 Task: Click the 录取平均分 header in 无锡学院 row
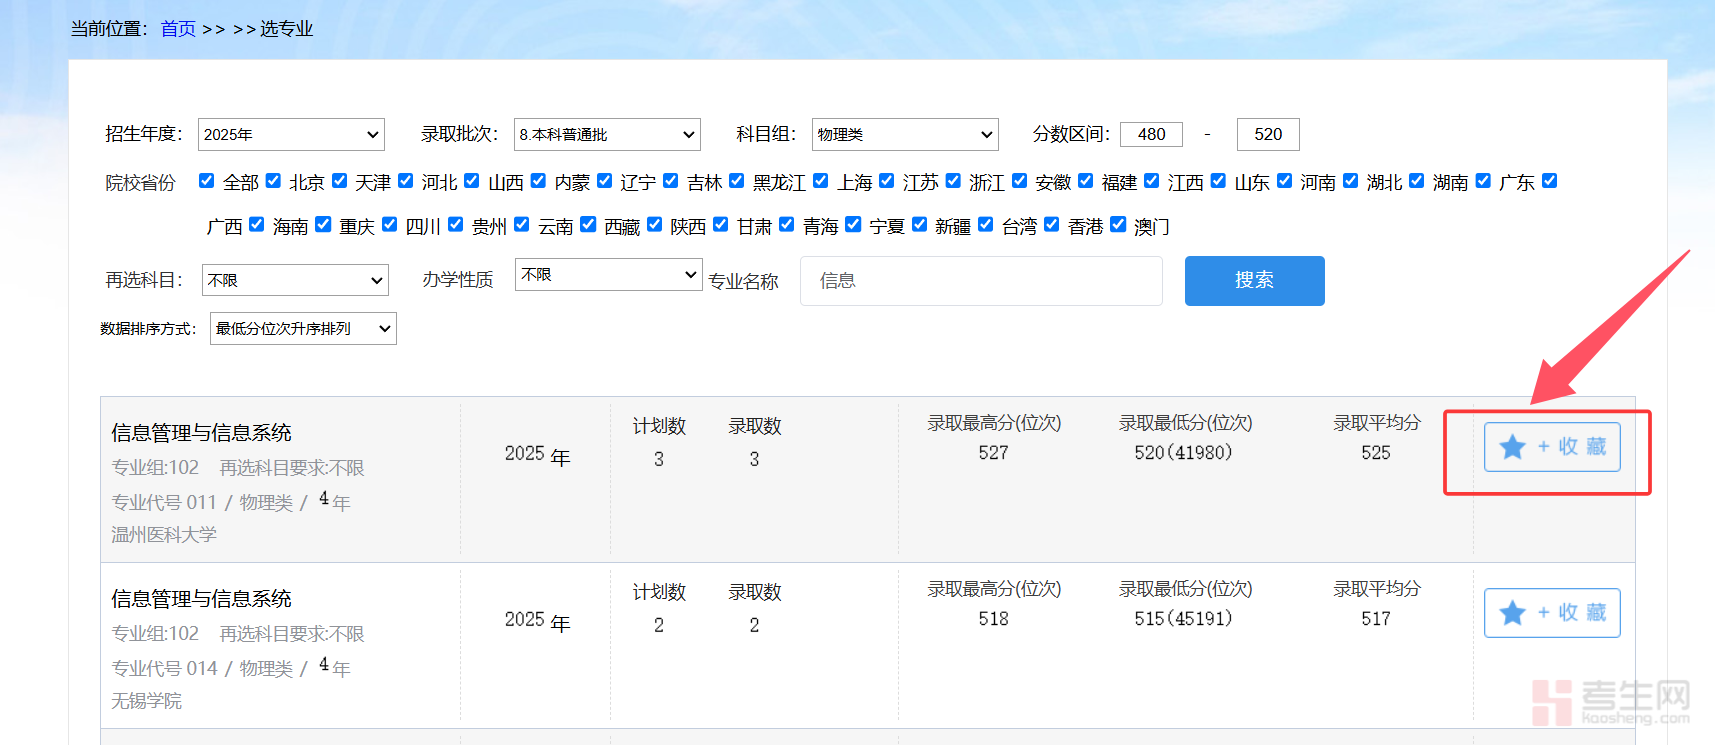[x=1377, y=589]
